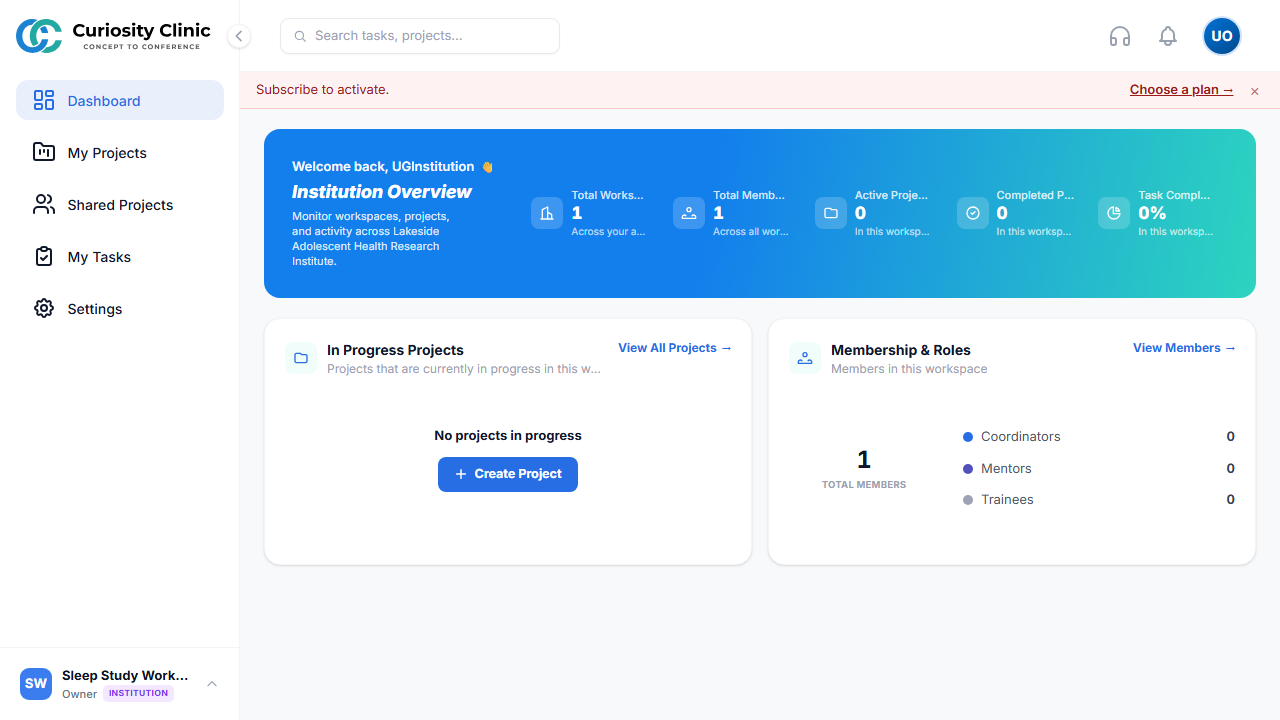Screen dimensions: 1280x720
Task: Click the Curiosity Clinic logo icon
Action: tap(39, 36)
